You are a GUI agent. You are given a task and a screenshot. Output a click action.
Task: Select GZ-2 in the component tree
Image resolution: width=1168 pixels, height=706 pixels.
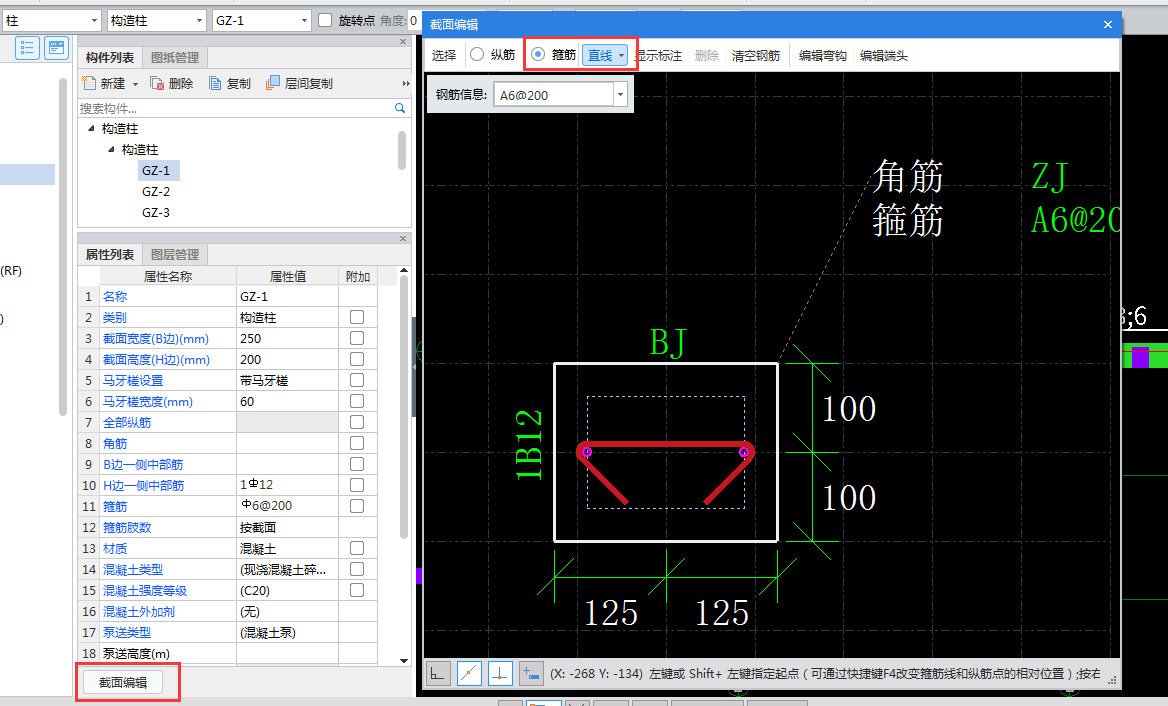pyautogui.click(x=156, y=191)
